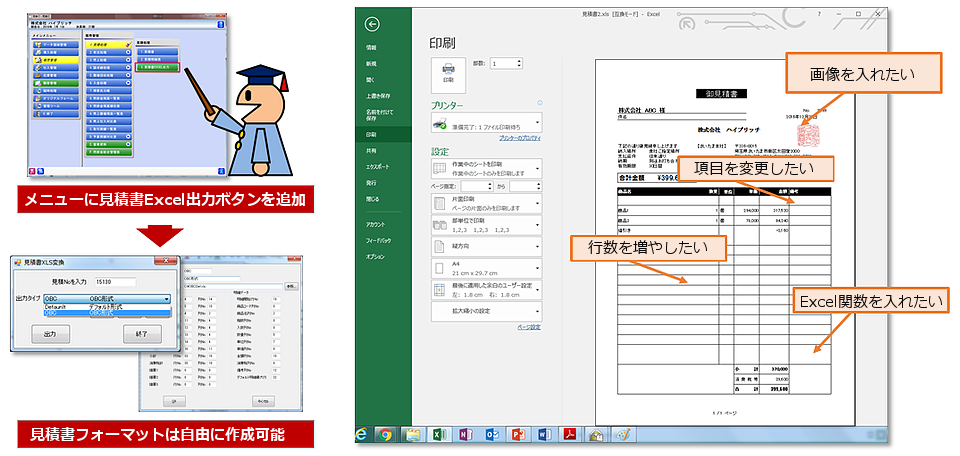Open Google Chrome from the taskbar
Screen dimensions: 960x456
click(x=385, y=434)
